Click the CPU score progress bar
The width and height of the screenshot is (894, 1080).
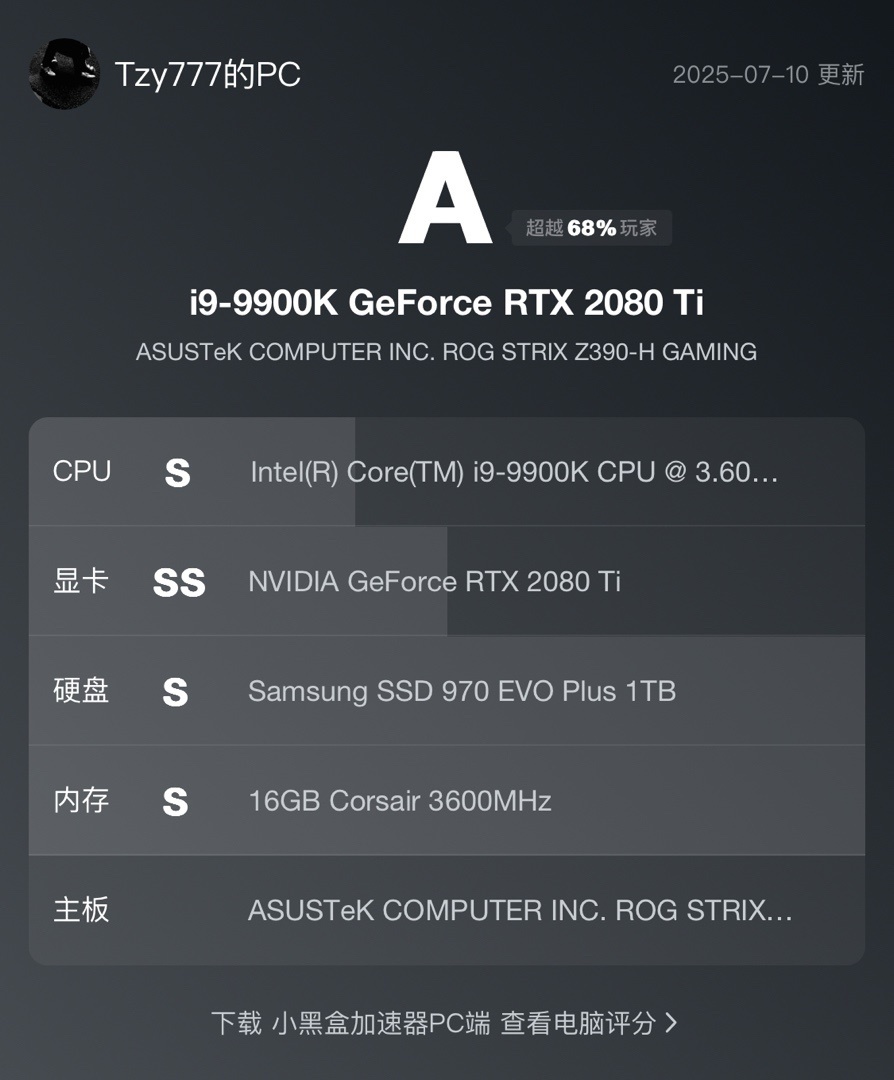(192, 472)
